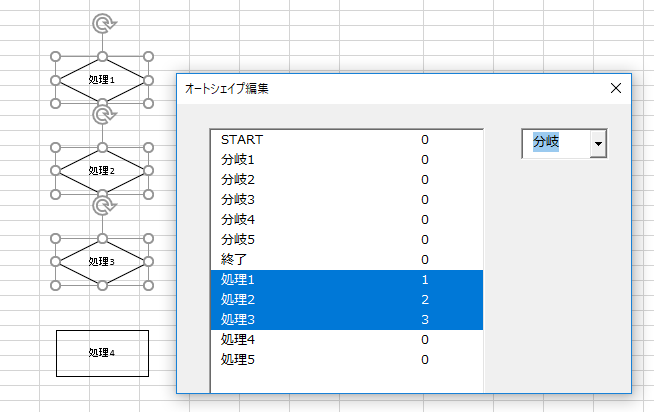Click the value 1 beside 処理1
This screenshot has height=412, width=654.
point(425,280)
